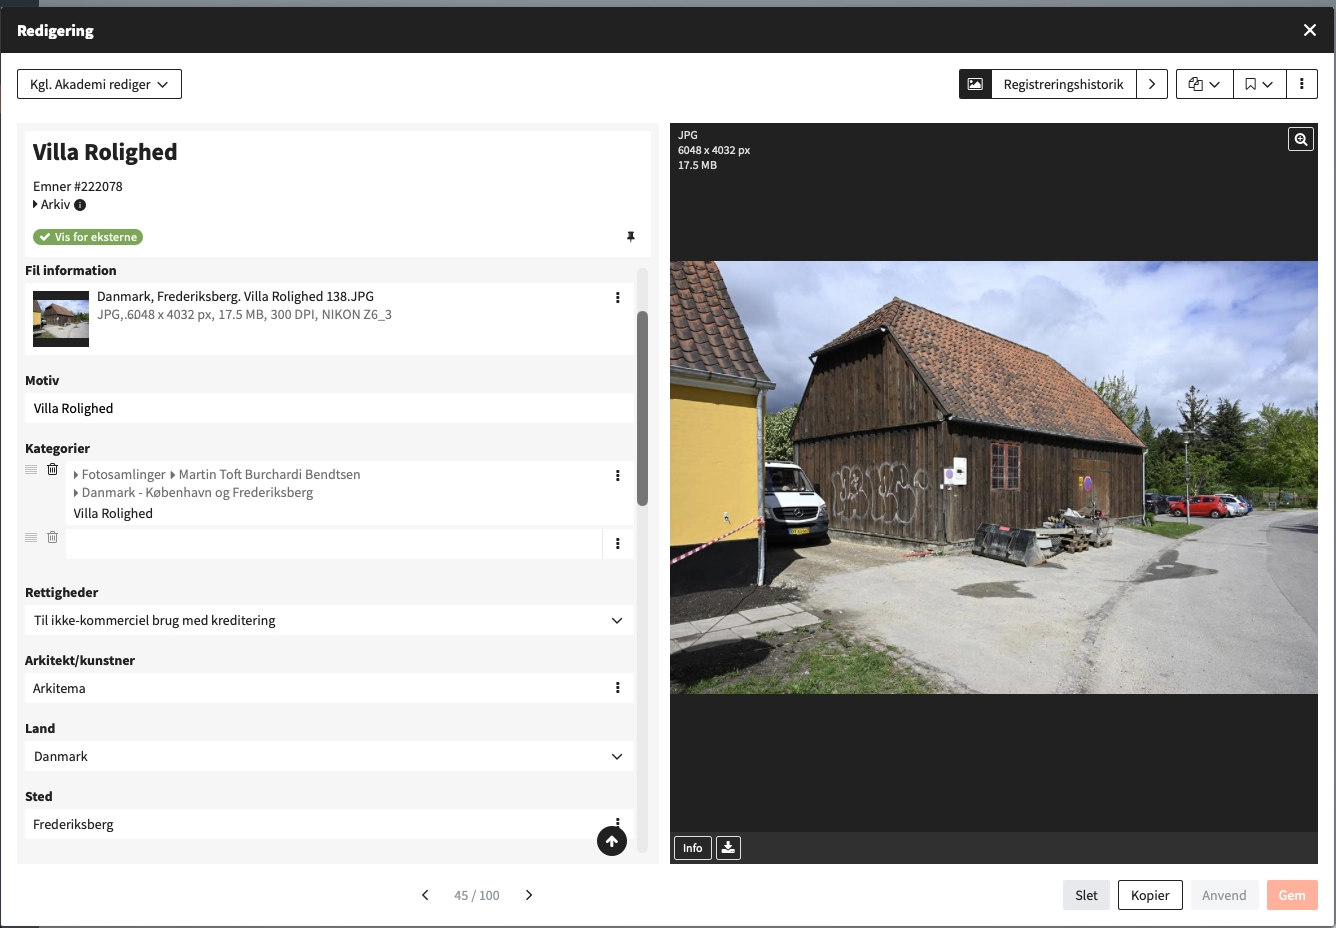Screen dimensions: 1336x928
Task: Close the Redigering dialog
Action: coord(1310,30)
